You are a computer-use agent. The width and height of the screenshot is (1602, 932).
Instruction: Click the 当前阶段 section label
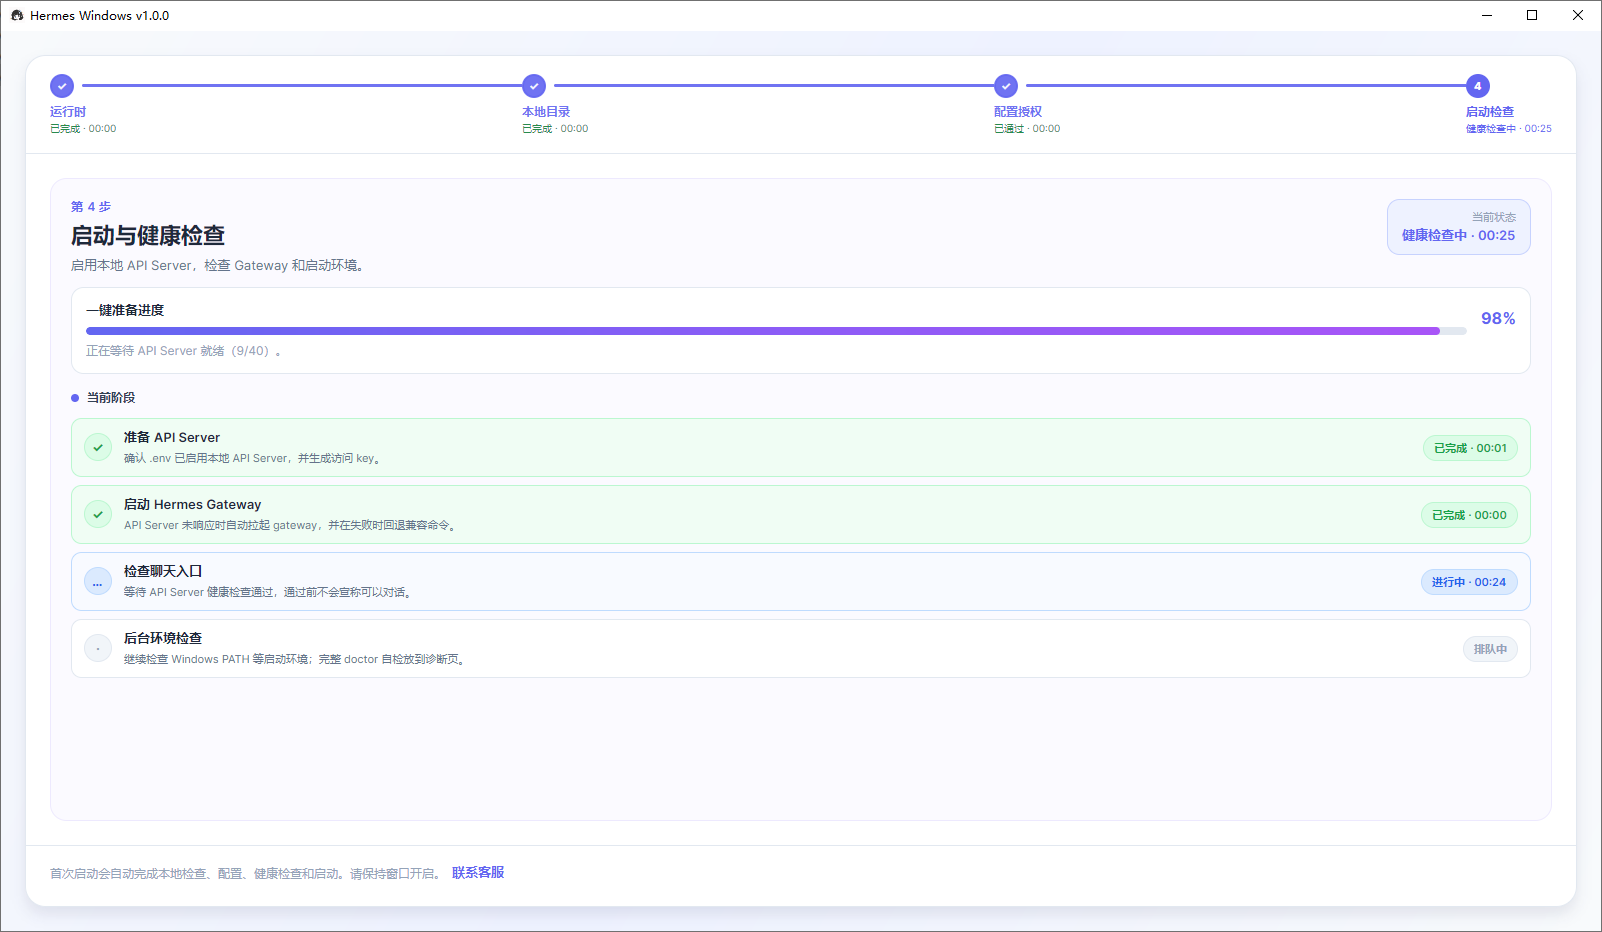(x=111, y=398)
